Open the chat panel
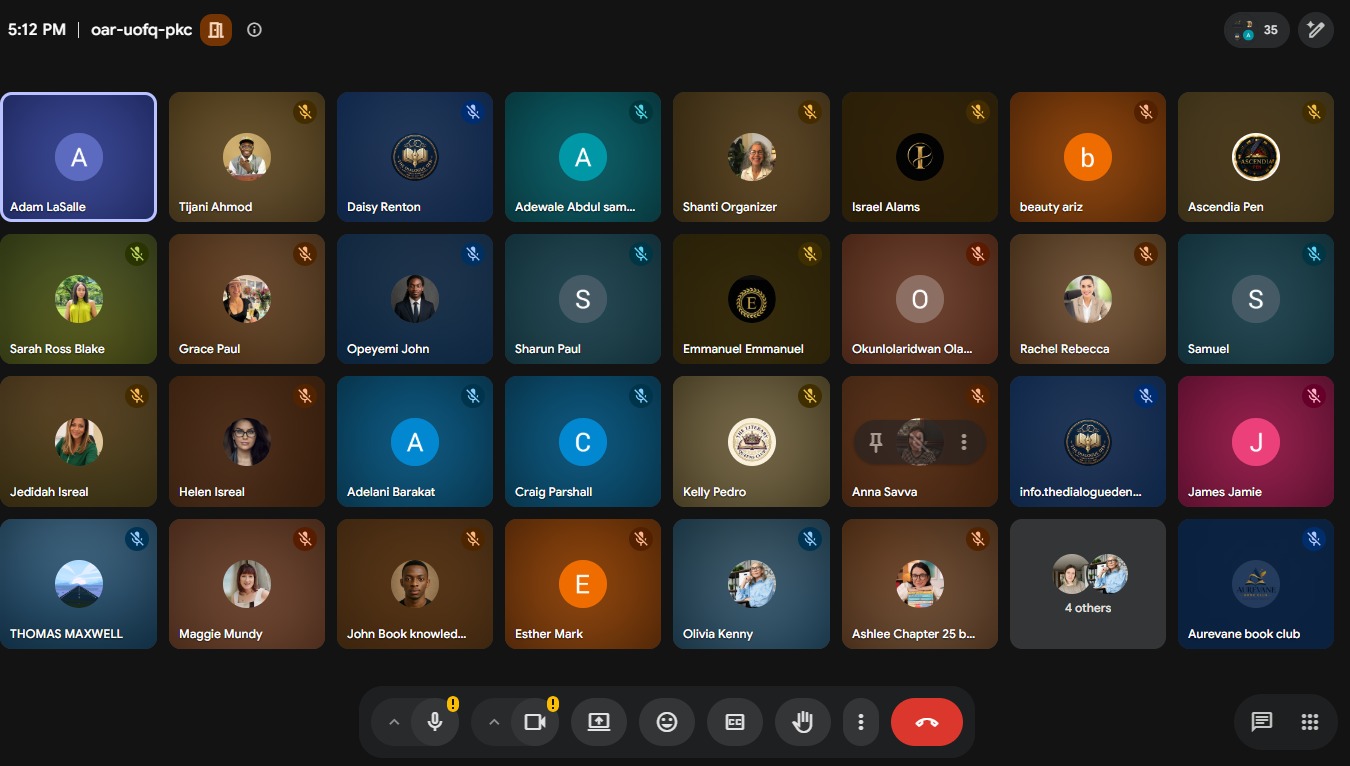The image size is (1350, 766). pos(1262,722)
